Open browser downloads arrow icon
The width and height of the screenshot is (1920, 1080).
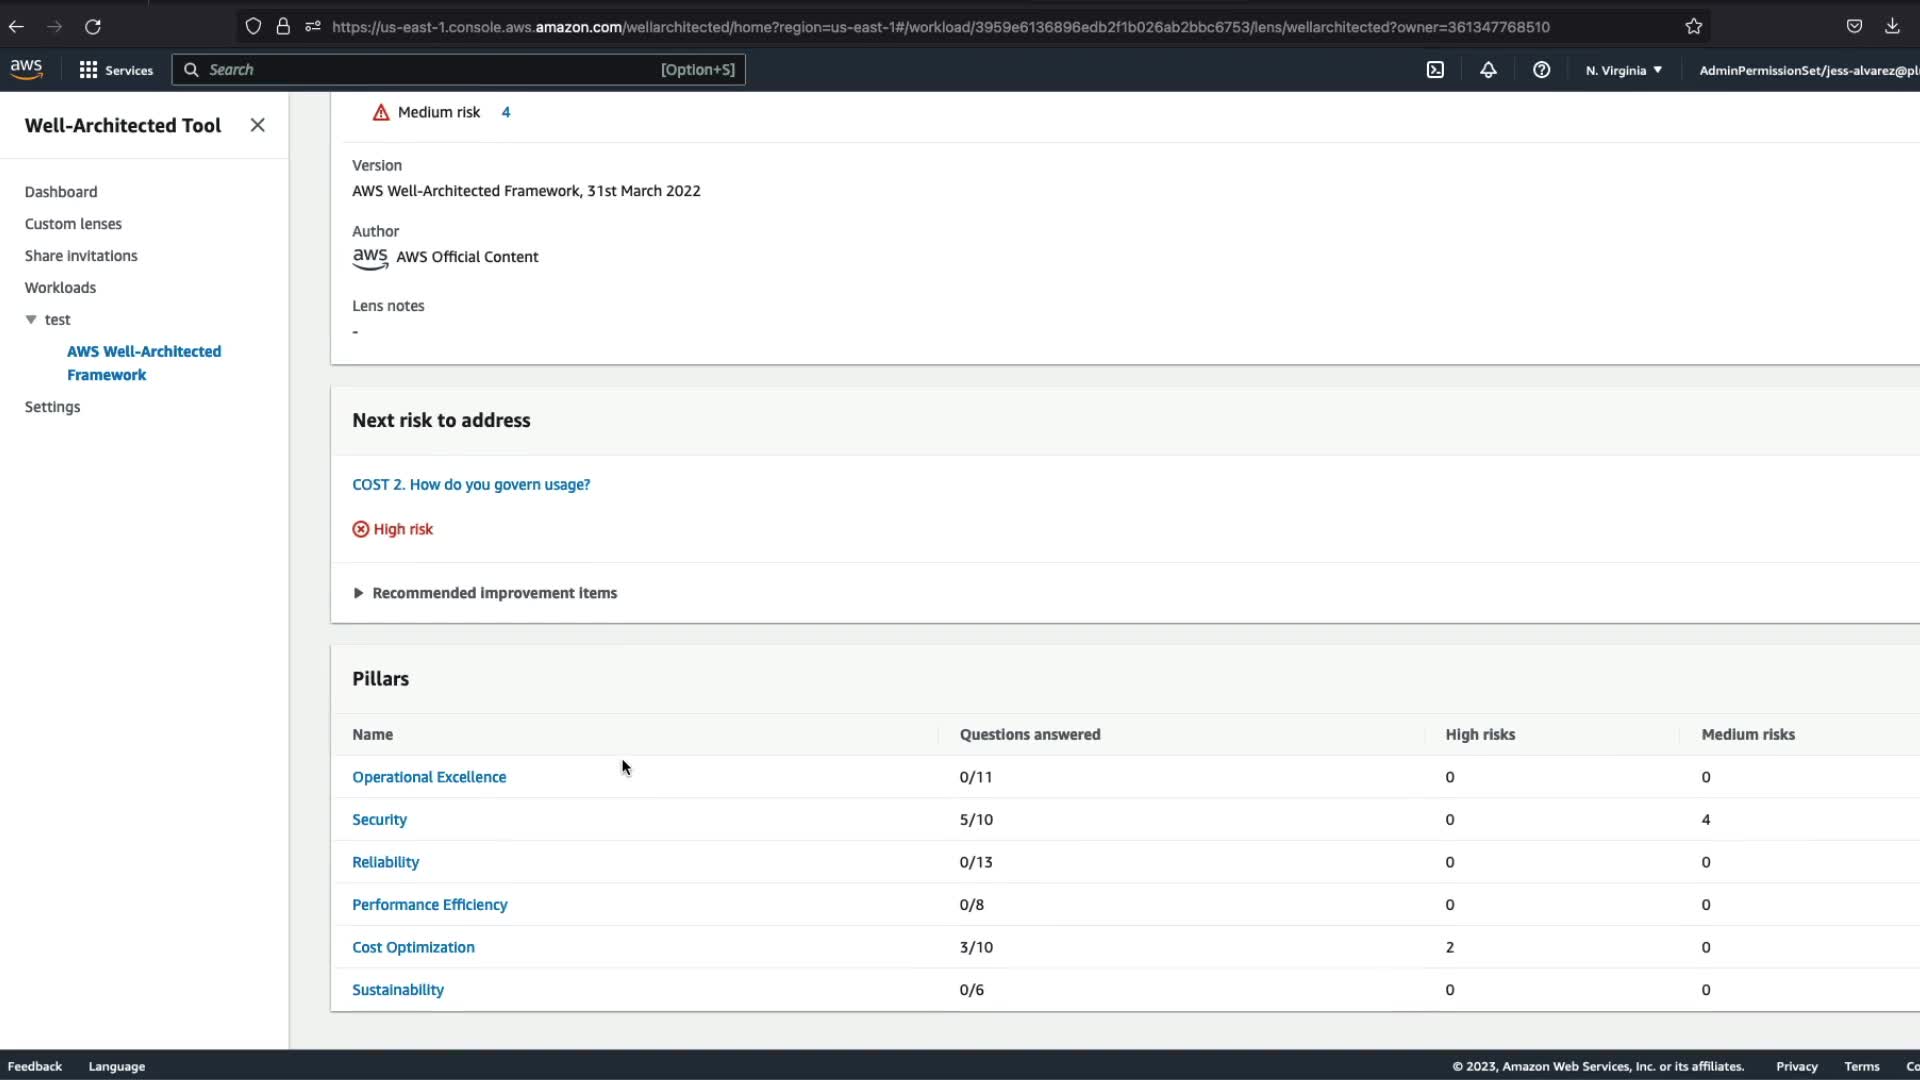click(1892, 27)
